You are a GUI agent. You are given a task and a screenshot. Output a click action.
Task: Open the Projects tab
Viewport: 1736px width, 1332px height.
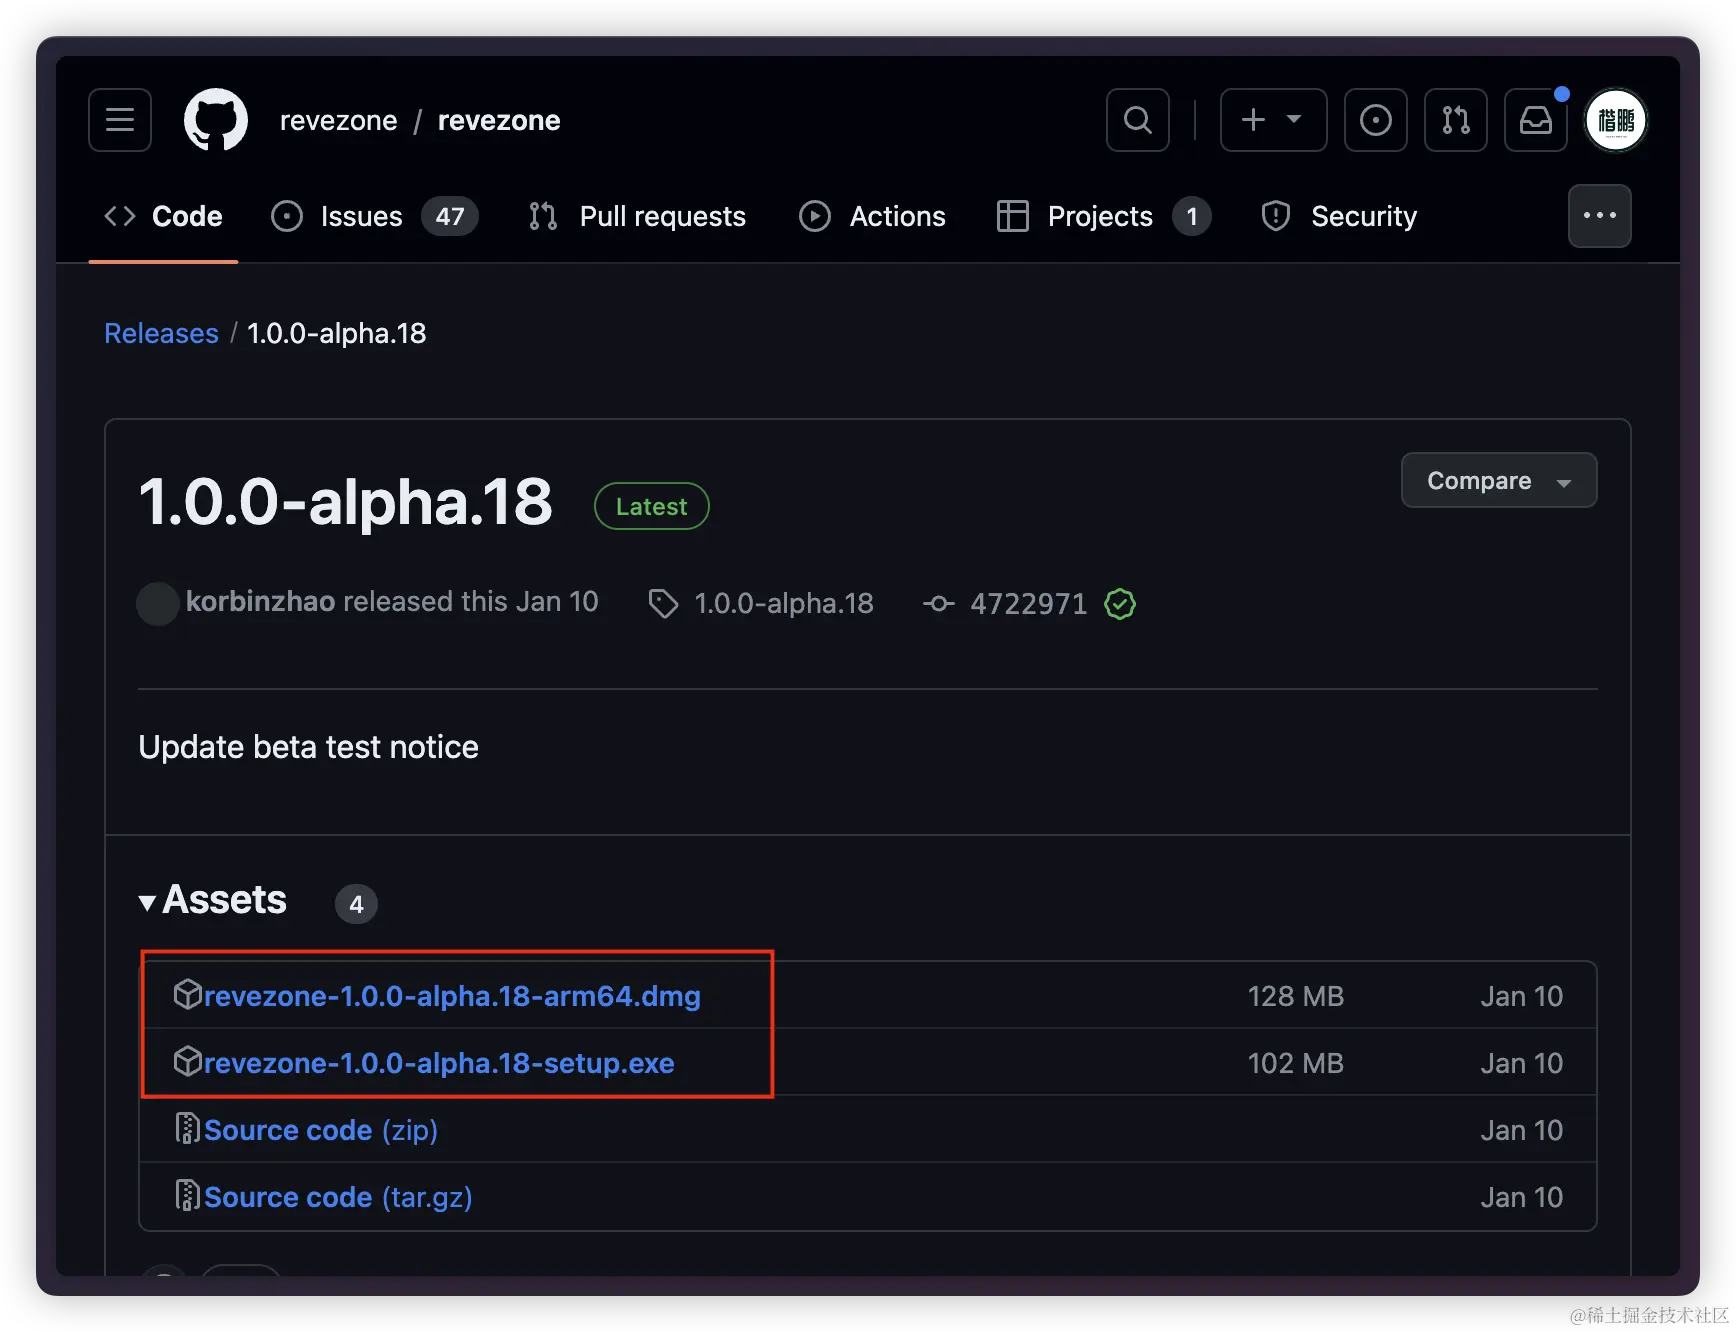[x=1104, y=216]
